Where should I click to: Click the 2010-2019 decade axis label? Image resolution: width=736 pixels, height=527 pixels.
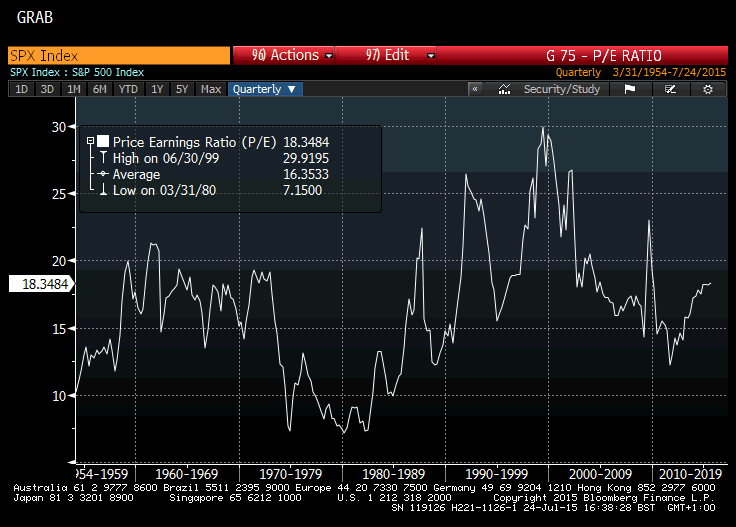tap(690, 474)
